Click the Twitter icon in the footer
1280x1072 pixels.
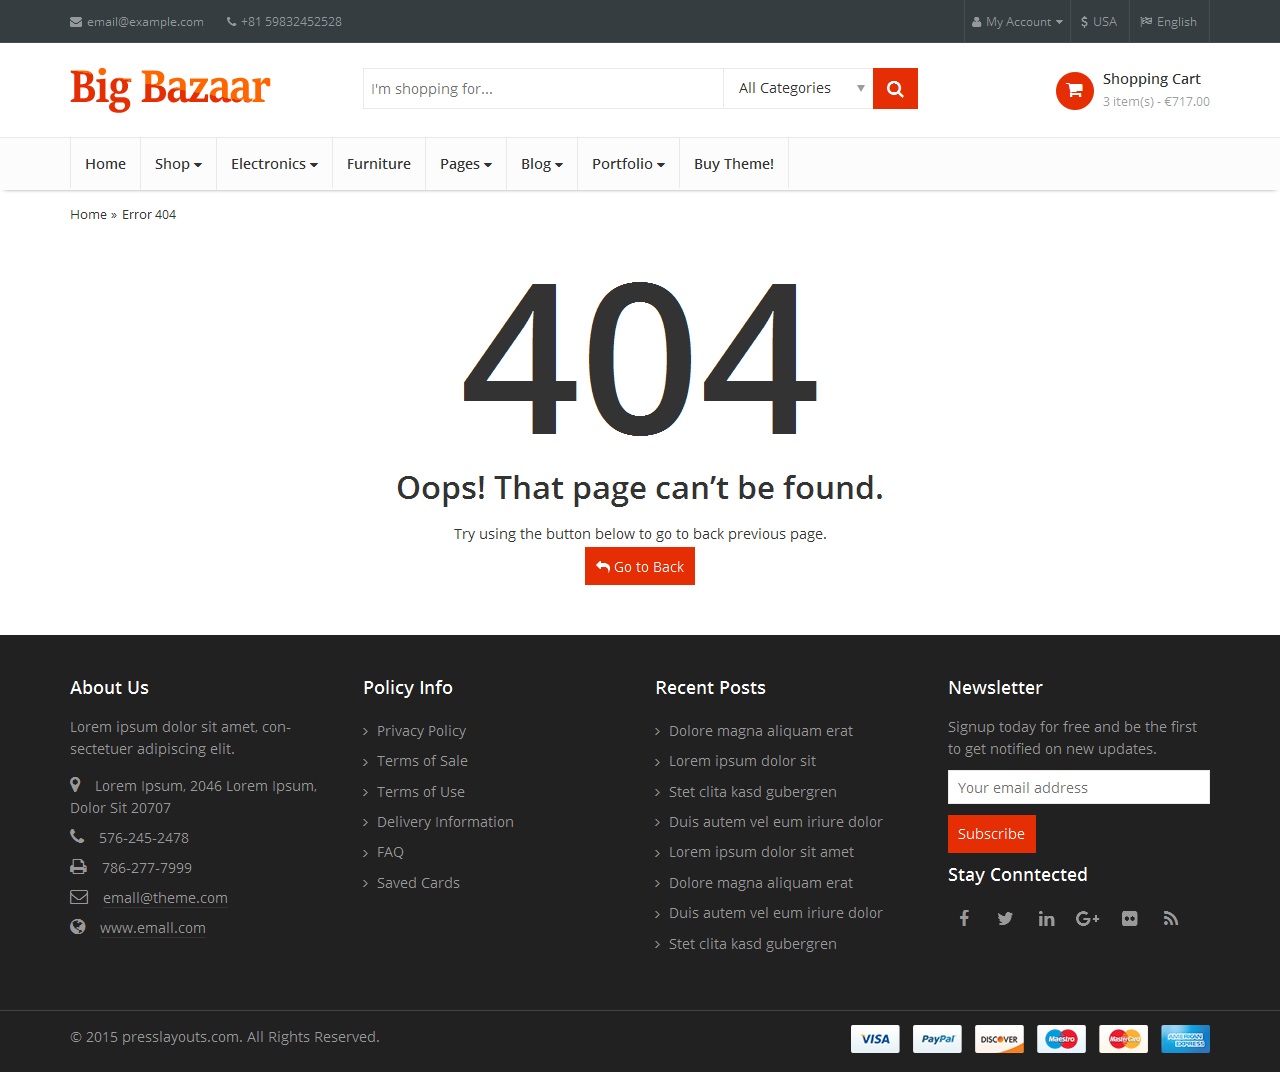[1005, 918]
